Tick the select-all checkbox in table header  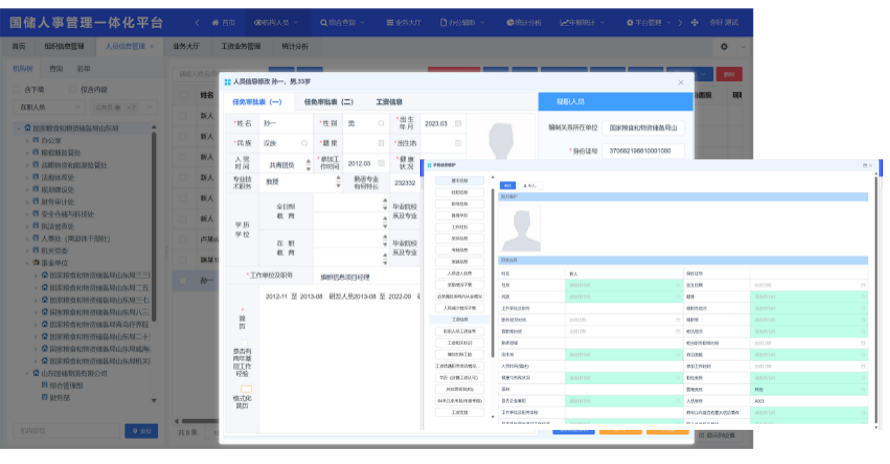pos(183,96)
